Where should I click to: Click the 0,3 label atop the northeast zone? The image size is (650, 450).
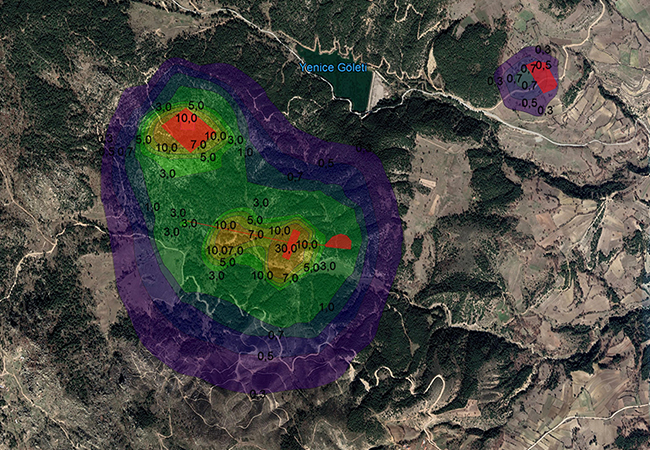tap(543, 49)
